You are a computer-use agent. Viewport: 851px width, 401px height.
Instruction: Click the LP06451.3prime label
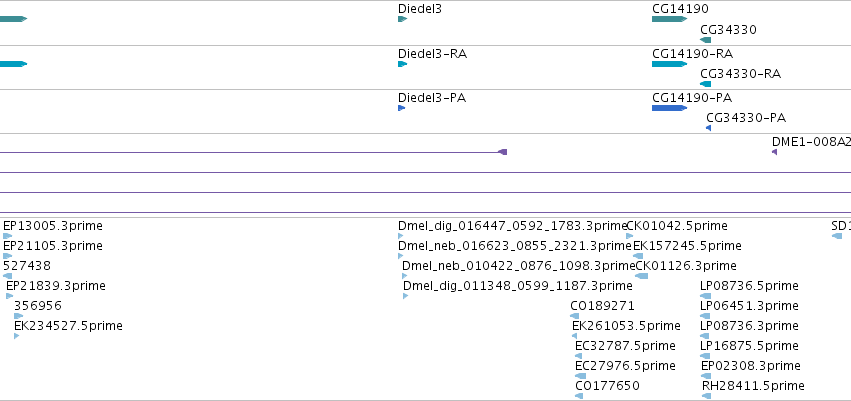pos(750,306)
